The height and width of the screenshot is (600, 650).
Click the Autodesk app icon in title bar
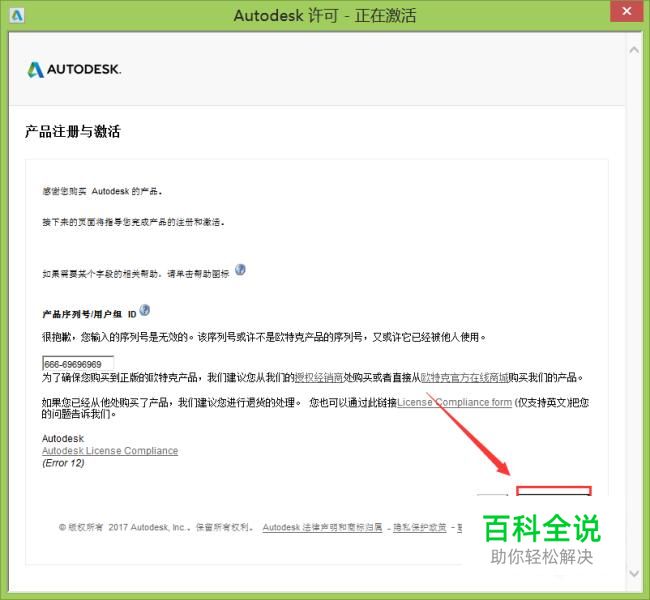[x=17, y=16]
